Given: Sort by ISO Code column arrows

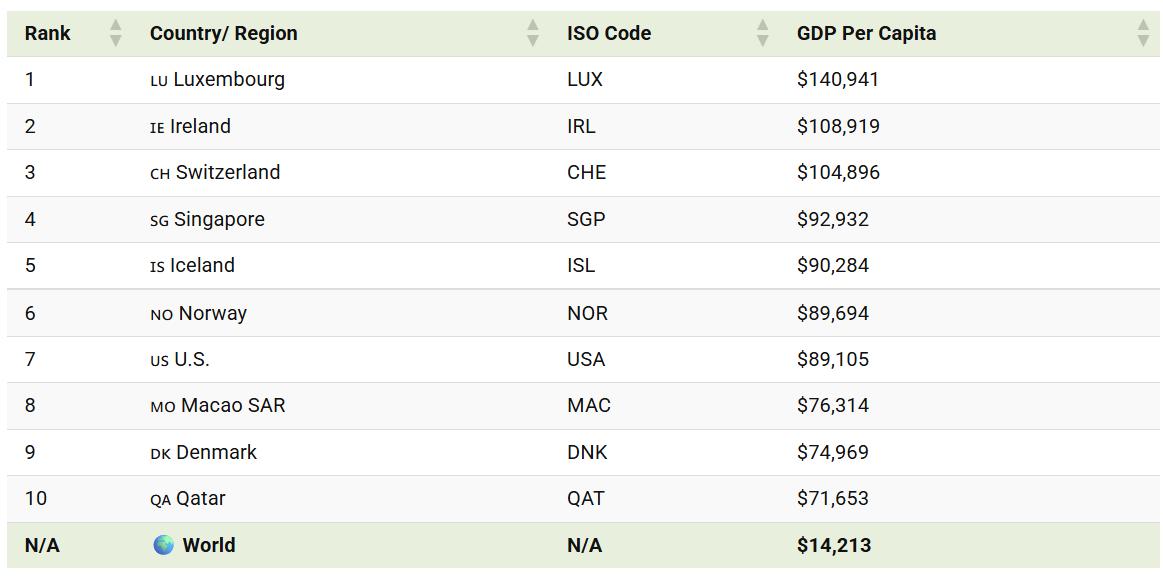Looking at the screenshot, I should click(762, 33).
